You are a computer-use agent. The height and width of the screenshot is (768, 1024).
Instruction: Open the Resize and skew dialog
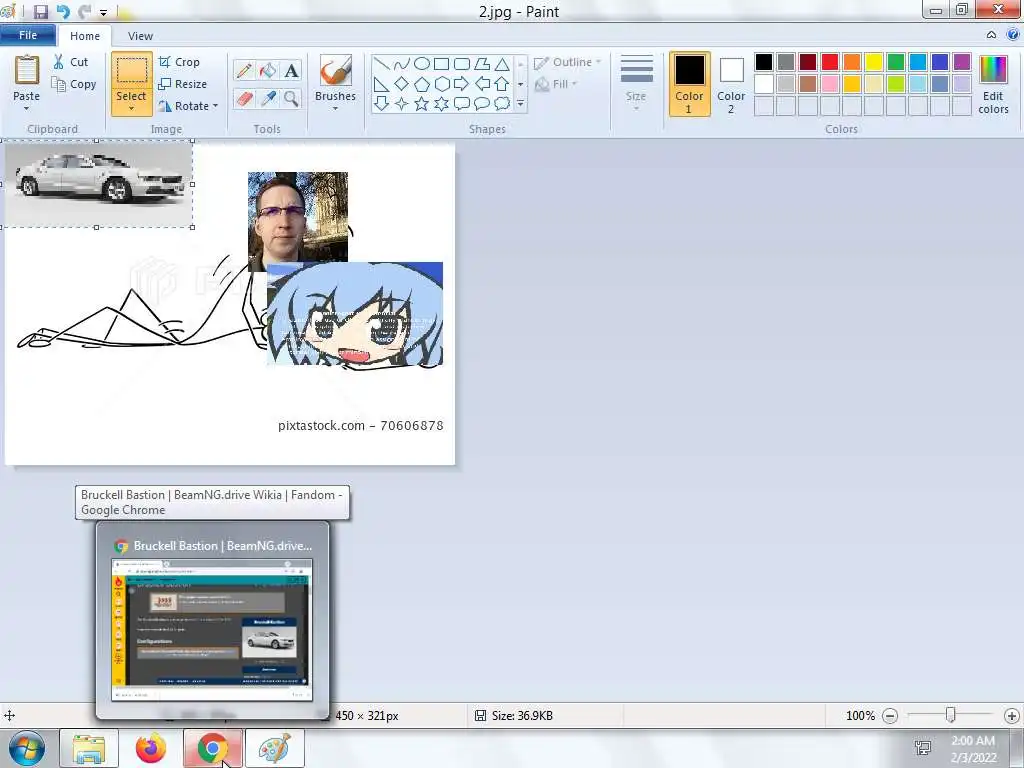(x=182, y=84)
